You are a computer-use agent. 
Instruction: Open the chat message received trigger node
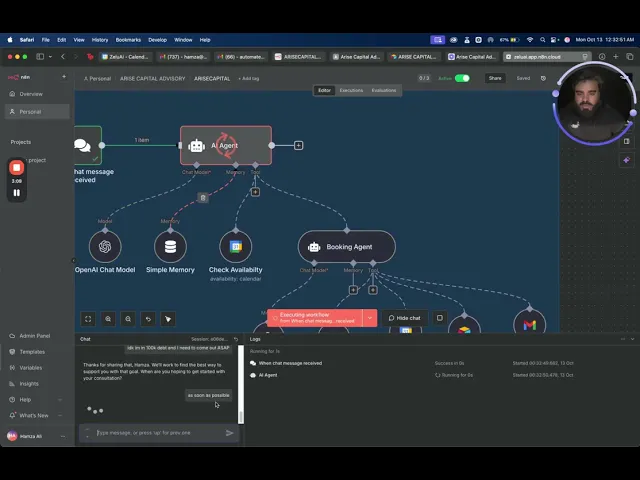click(x=88, y=145)
